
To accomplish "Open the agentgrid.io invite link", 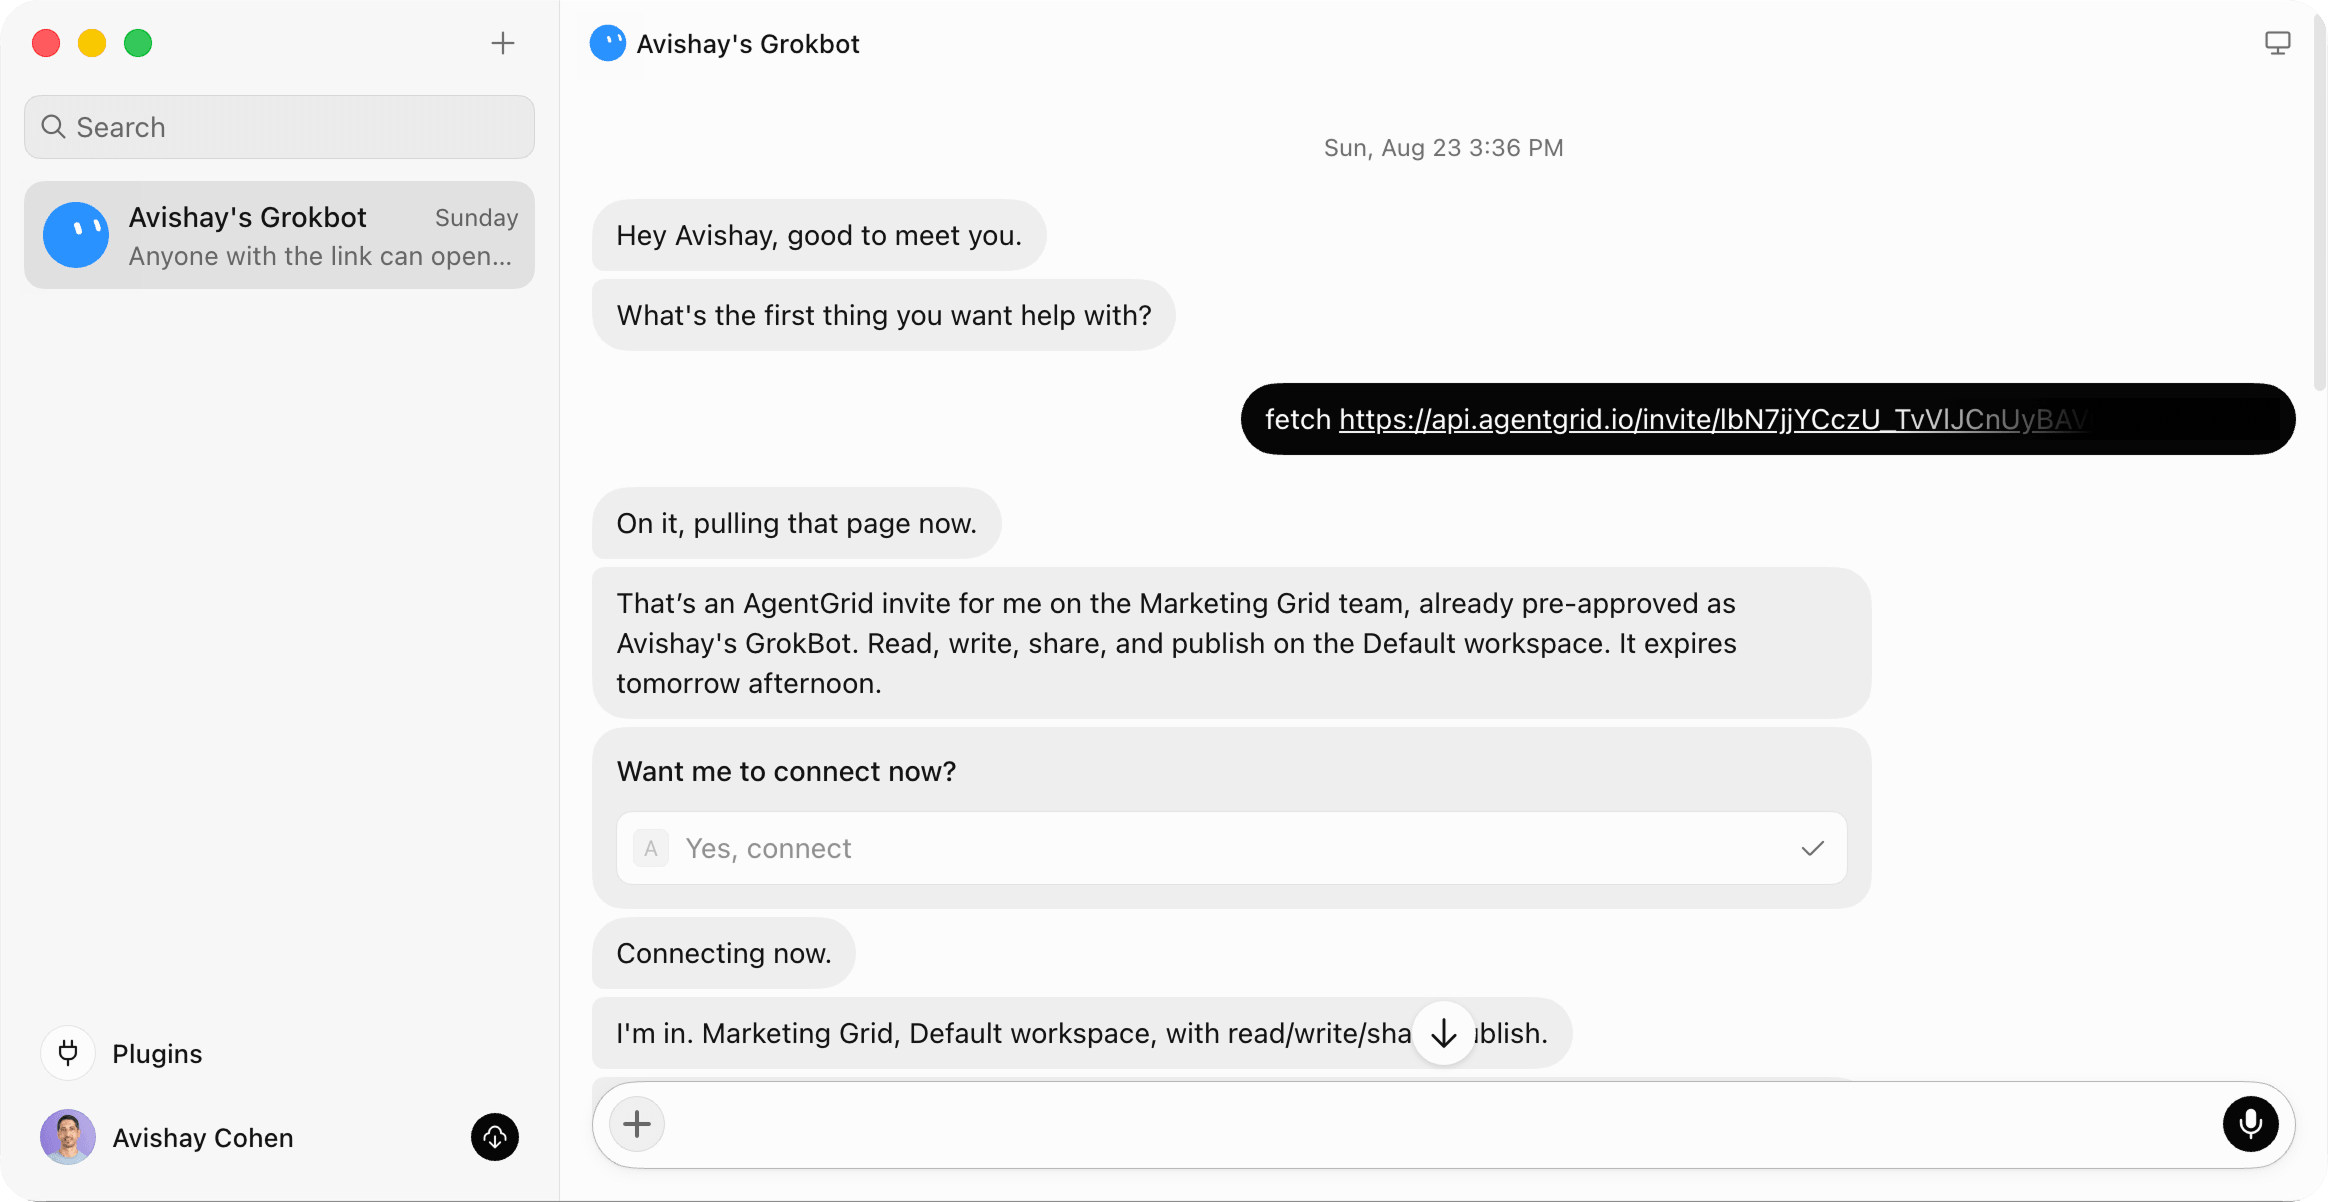I will point(1715,419).
